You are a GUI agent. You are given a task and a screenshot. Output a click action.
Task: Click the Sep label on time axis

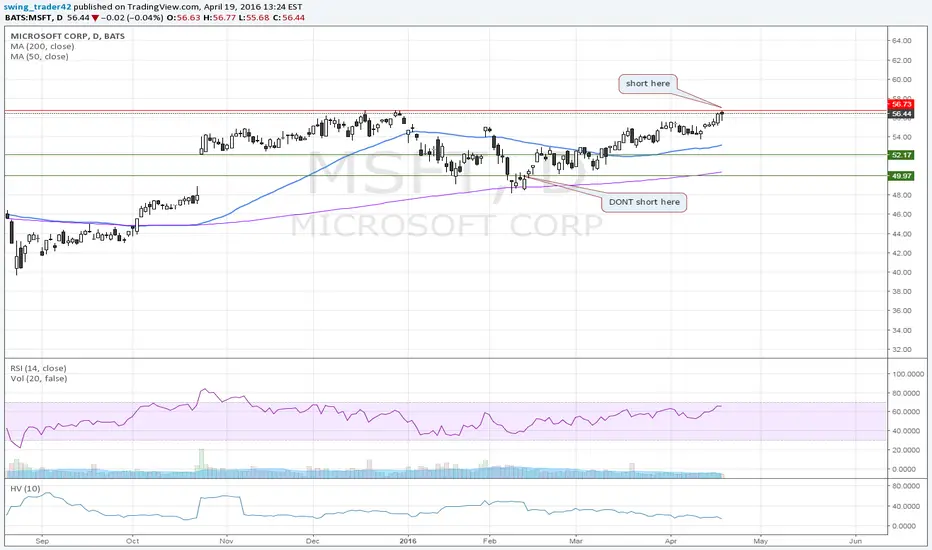(42, 541)
